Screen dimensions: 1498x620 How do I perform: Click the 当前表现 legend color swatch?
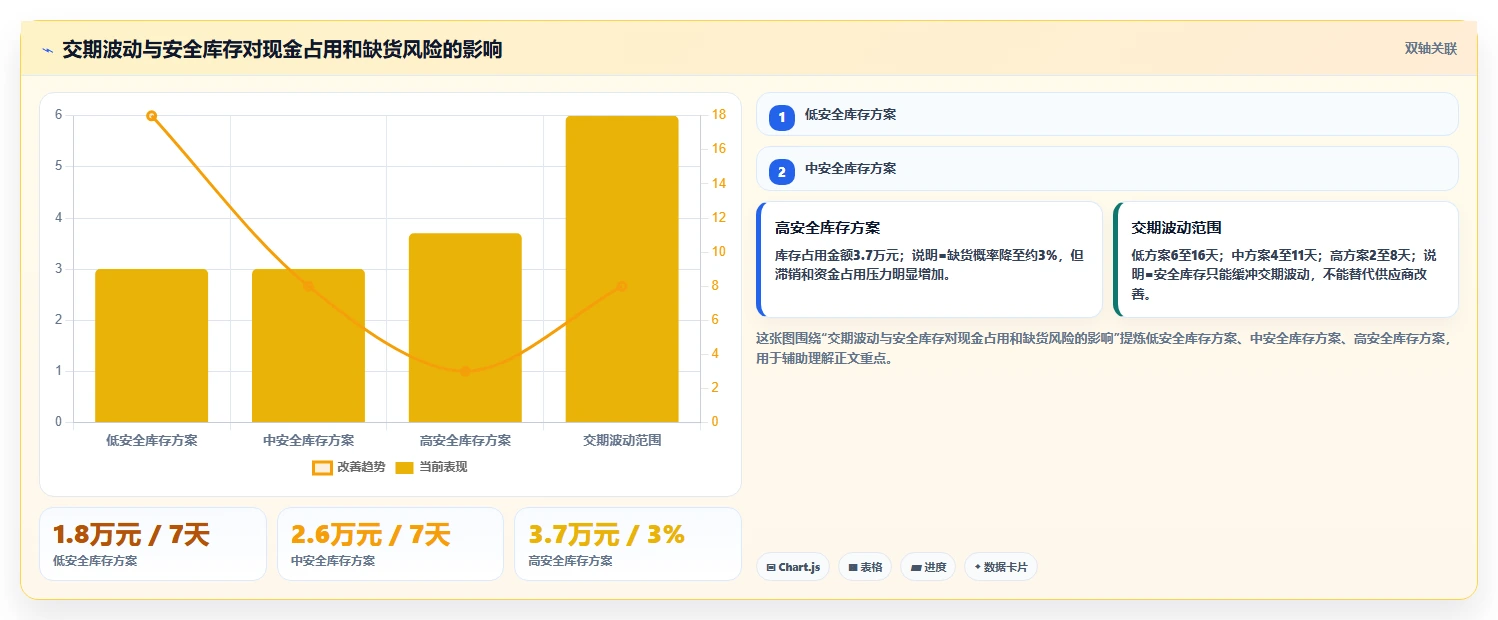pyautogui.click(x=405, y=468)
